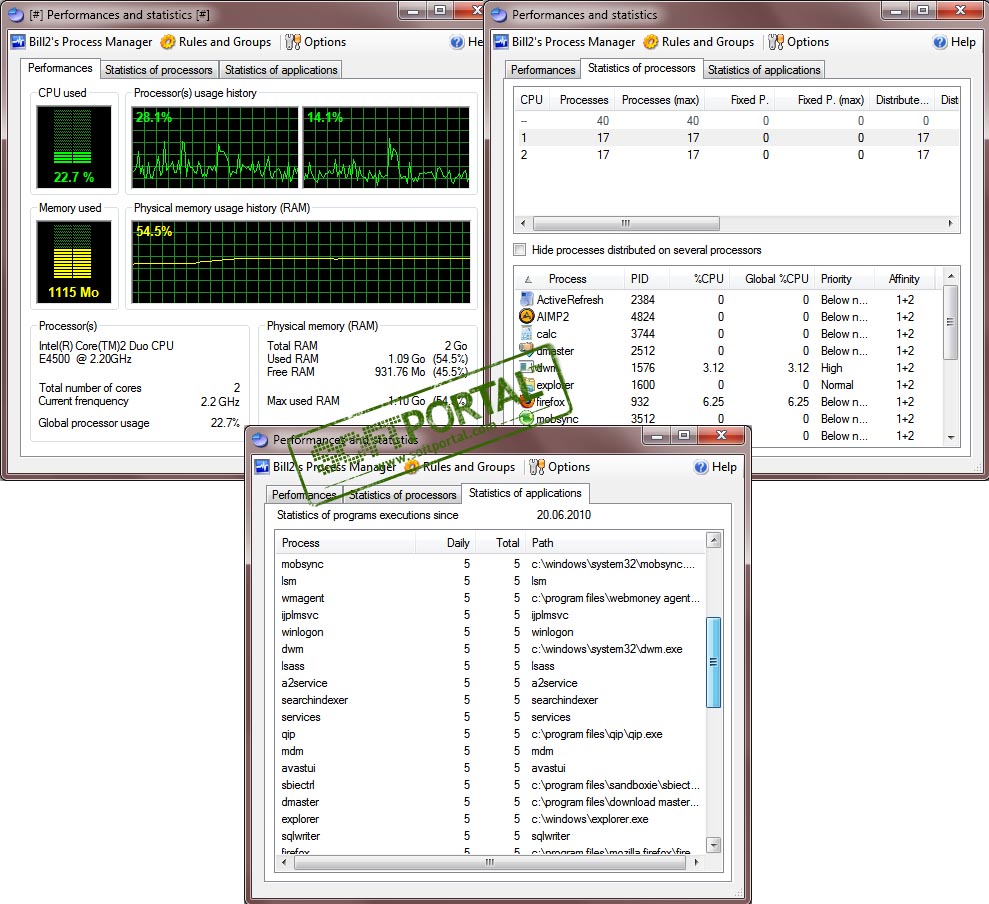
Task: Click the Help question-mark icon in bottom window
Action: click(x=701, y=467)
